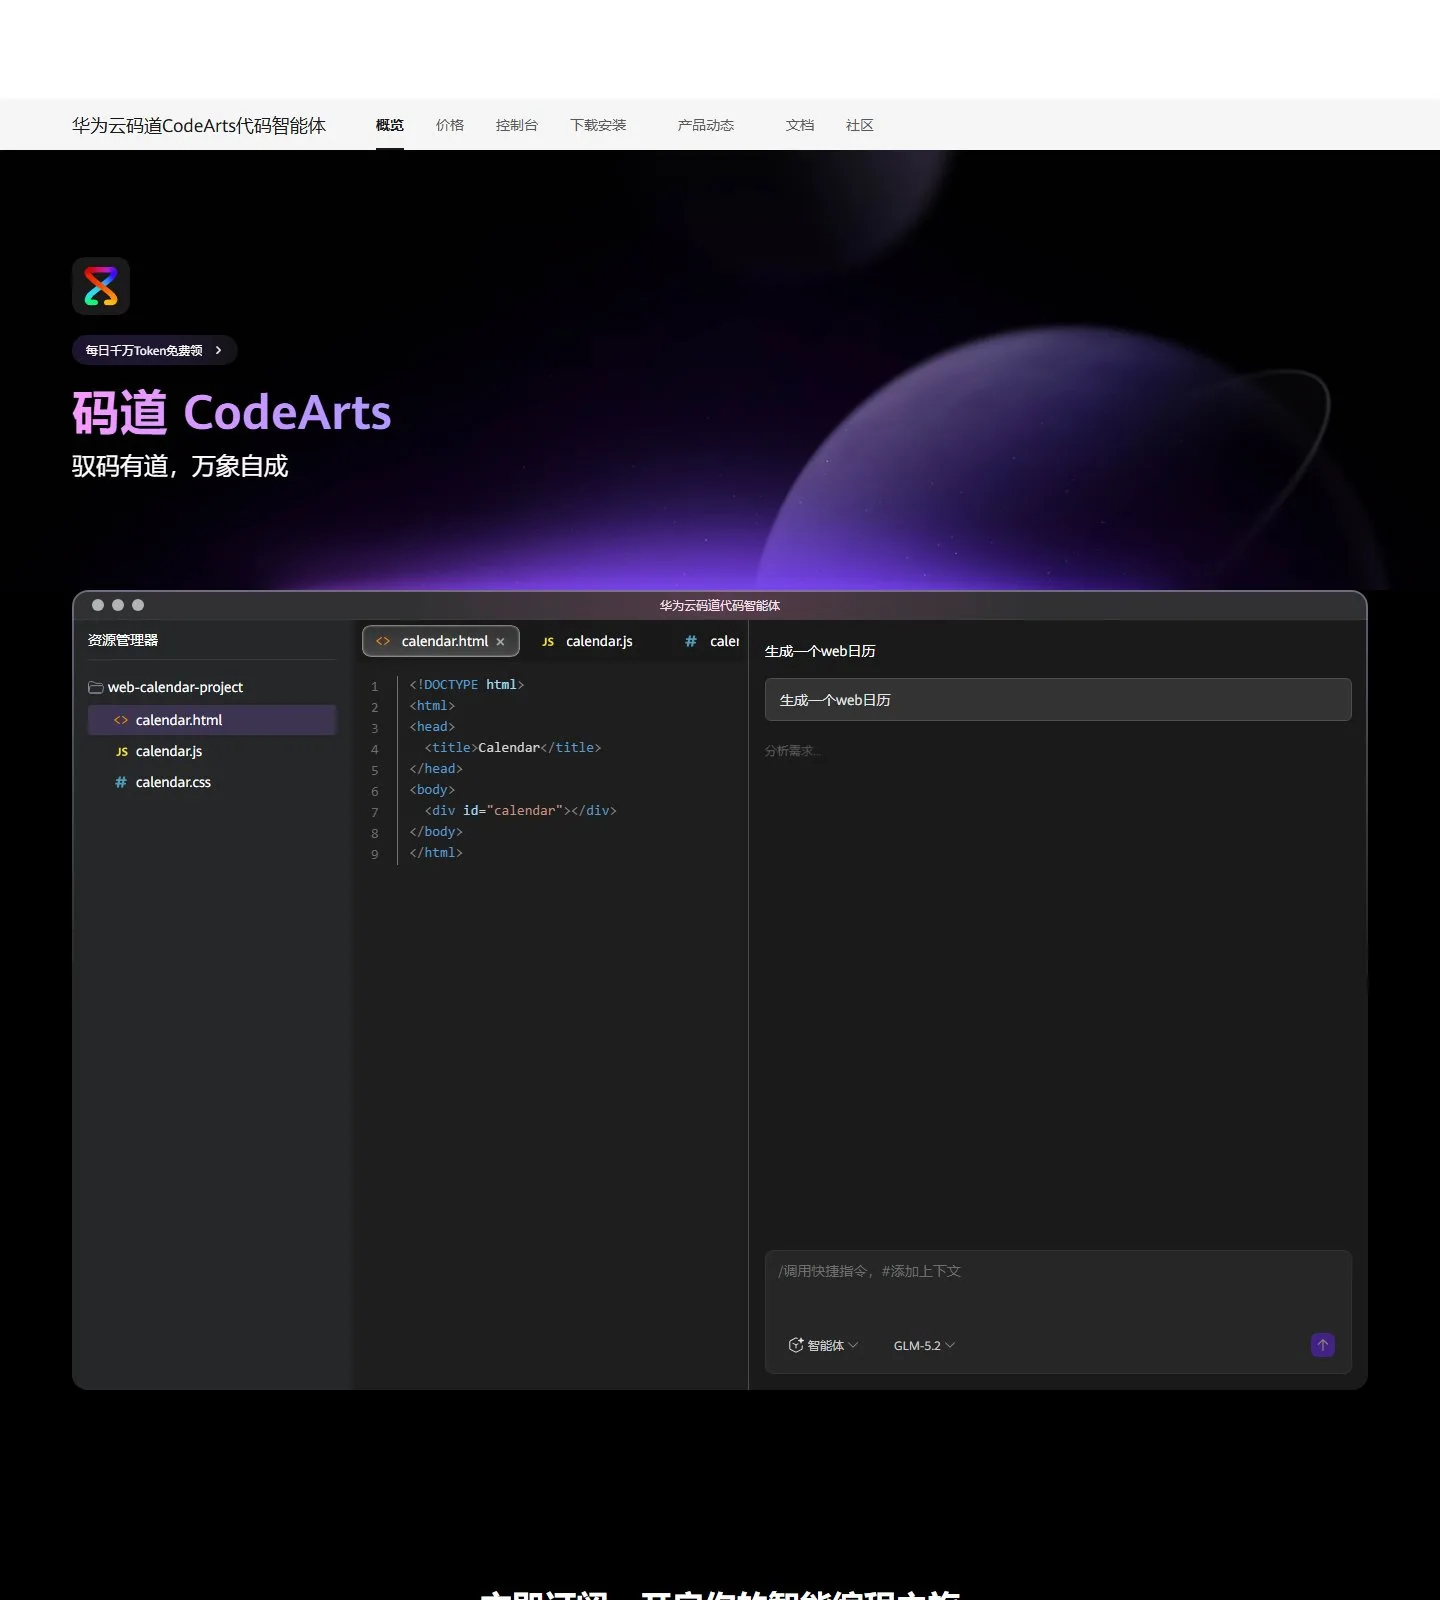Click the <title>Calendar</title> code line
The height and width of the screenshot is (1600, 1440).
[x=513, y=748]
